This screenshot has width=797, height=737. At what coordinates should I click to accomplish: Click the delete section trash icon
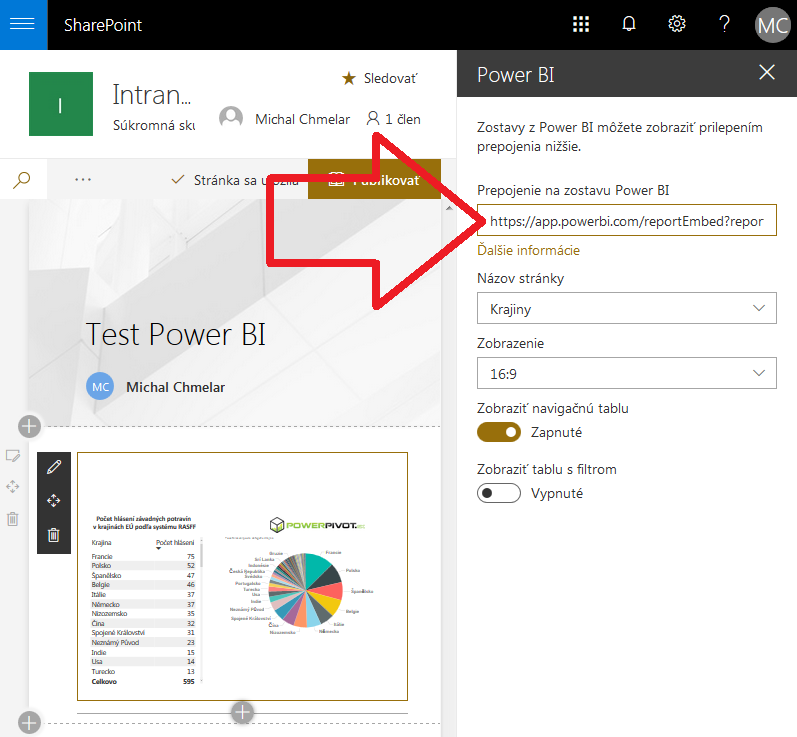pyautogui.click(x=13, y=519)
